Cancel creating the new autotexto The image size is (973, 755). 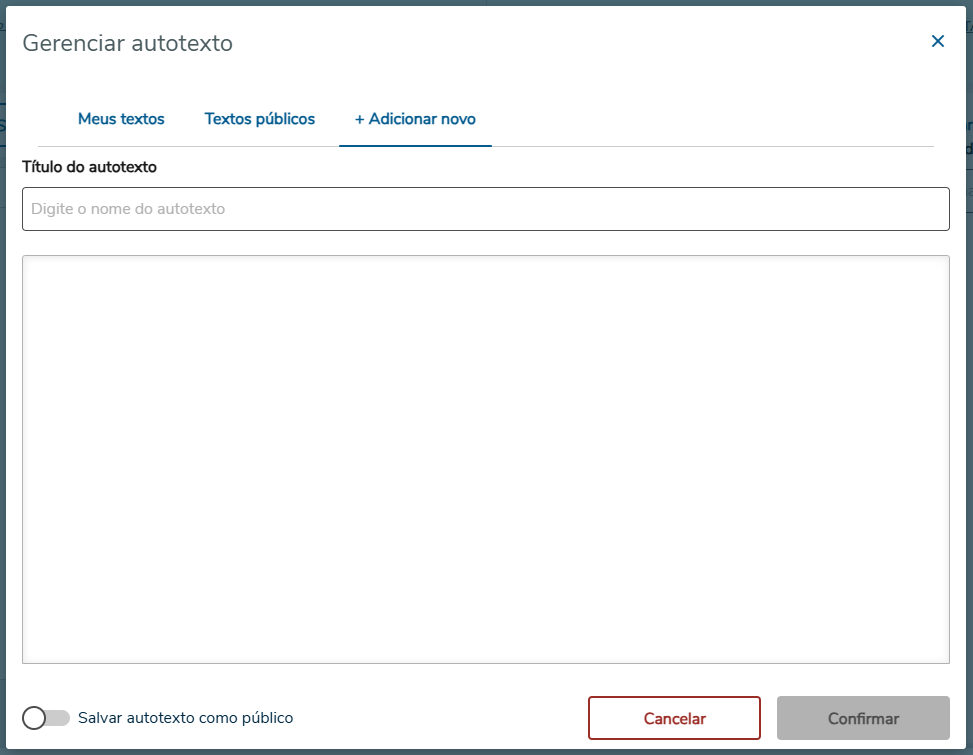click(x=674, y=718)
